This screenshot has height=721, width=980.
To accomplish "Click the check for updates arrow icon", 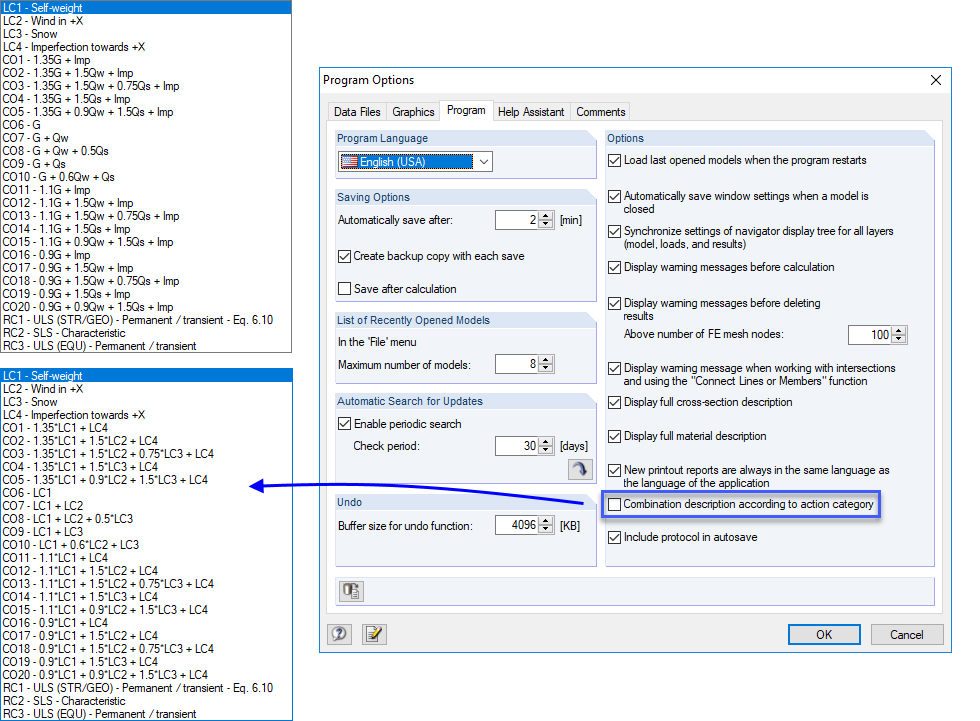I will 580,469.
